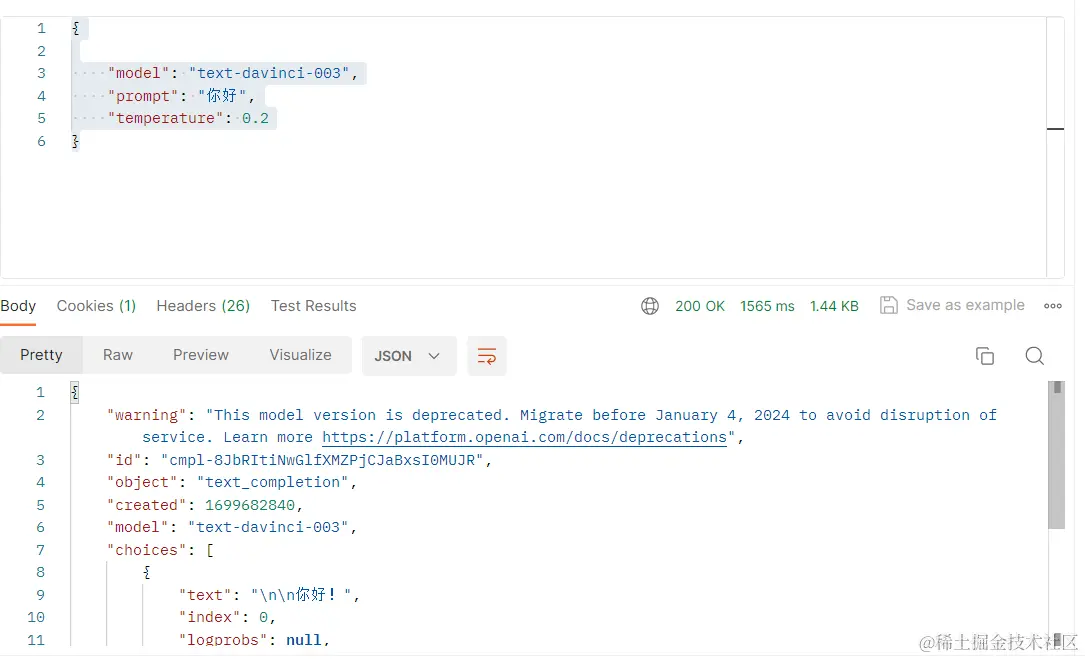Viewport: 1085px width, 659px height.
Task: Open search in response with magnifier icon
Action: pyautogui.click(x=1034, y=356)
